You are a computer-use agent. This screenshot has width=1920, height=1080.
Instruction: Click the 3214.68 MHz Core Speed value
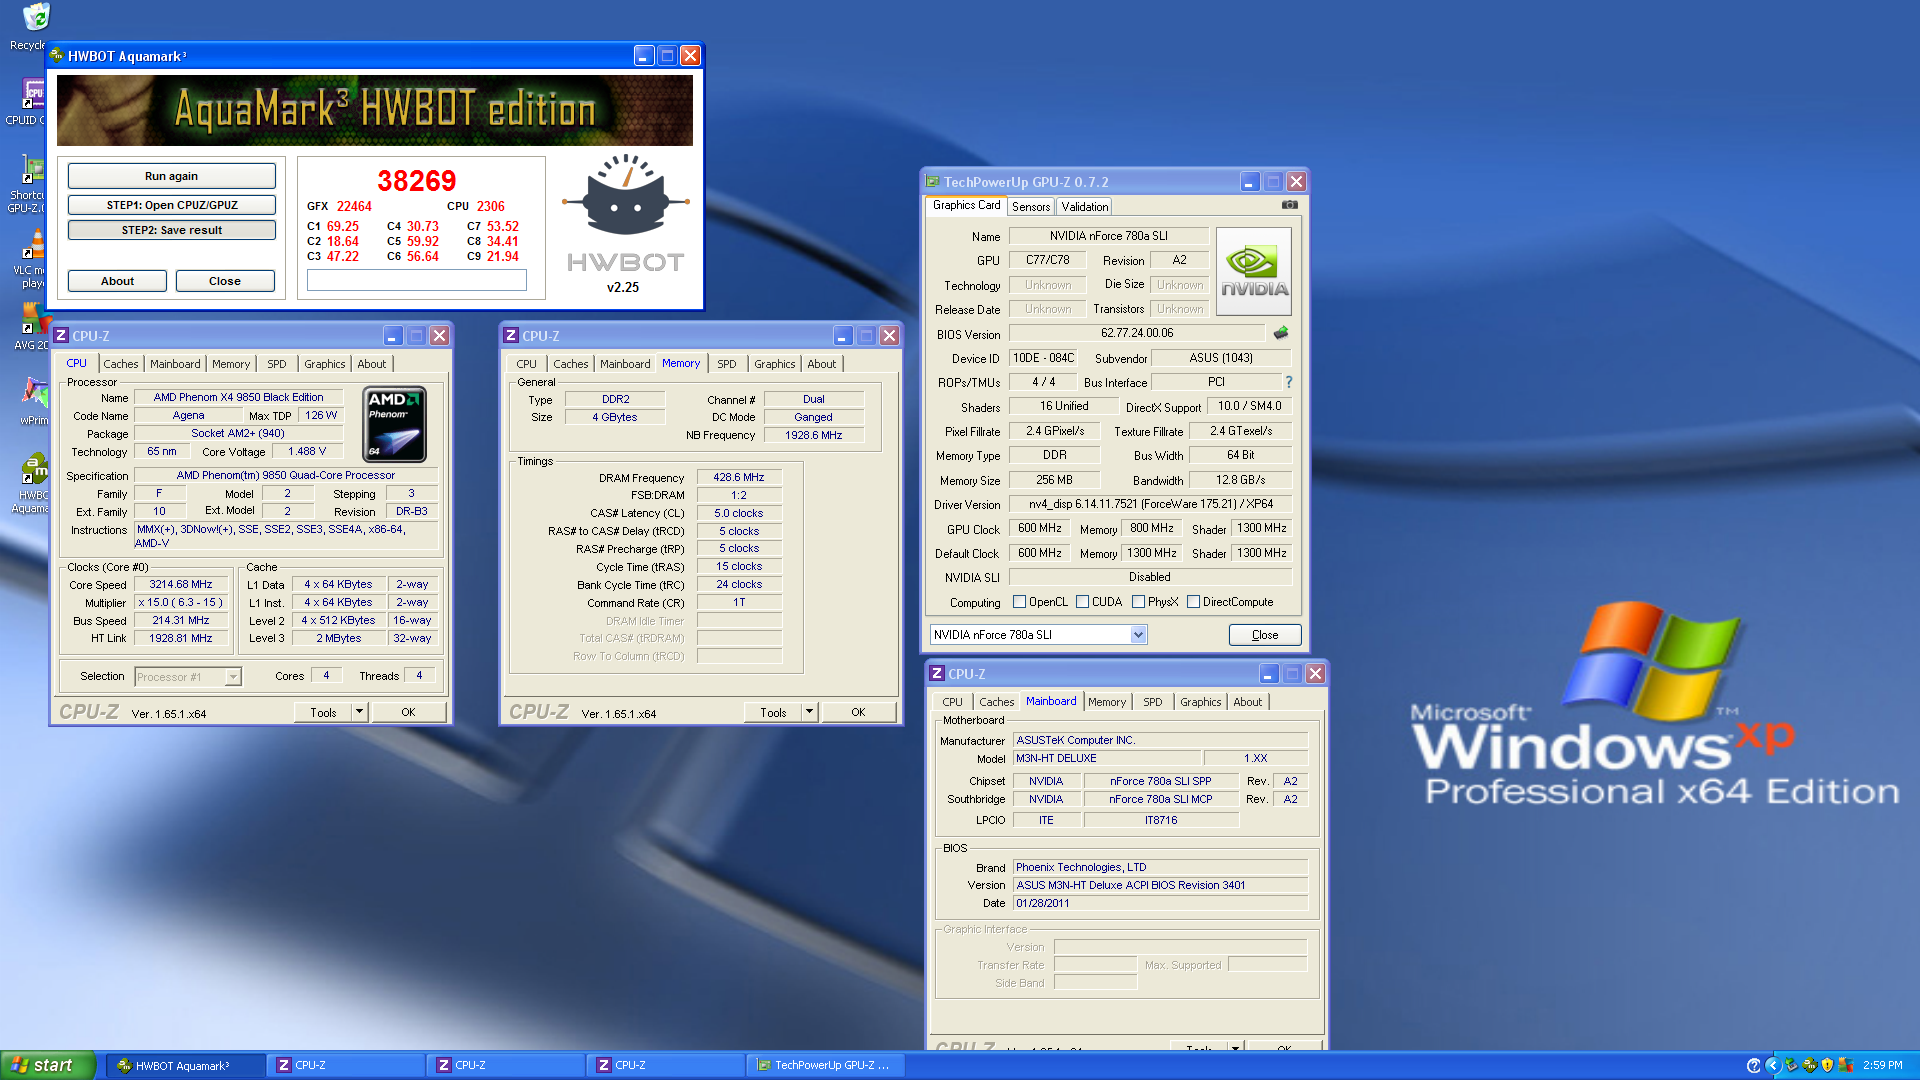181,584
